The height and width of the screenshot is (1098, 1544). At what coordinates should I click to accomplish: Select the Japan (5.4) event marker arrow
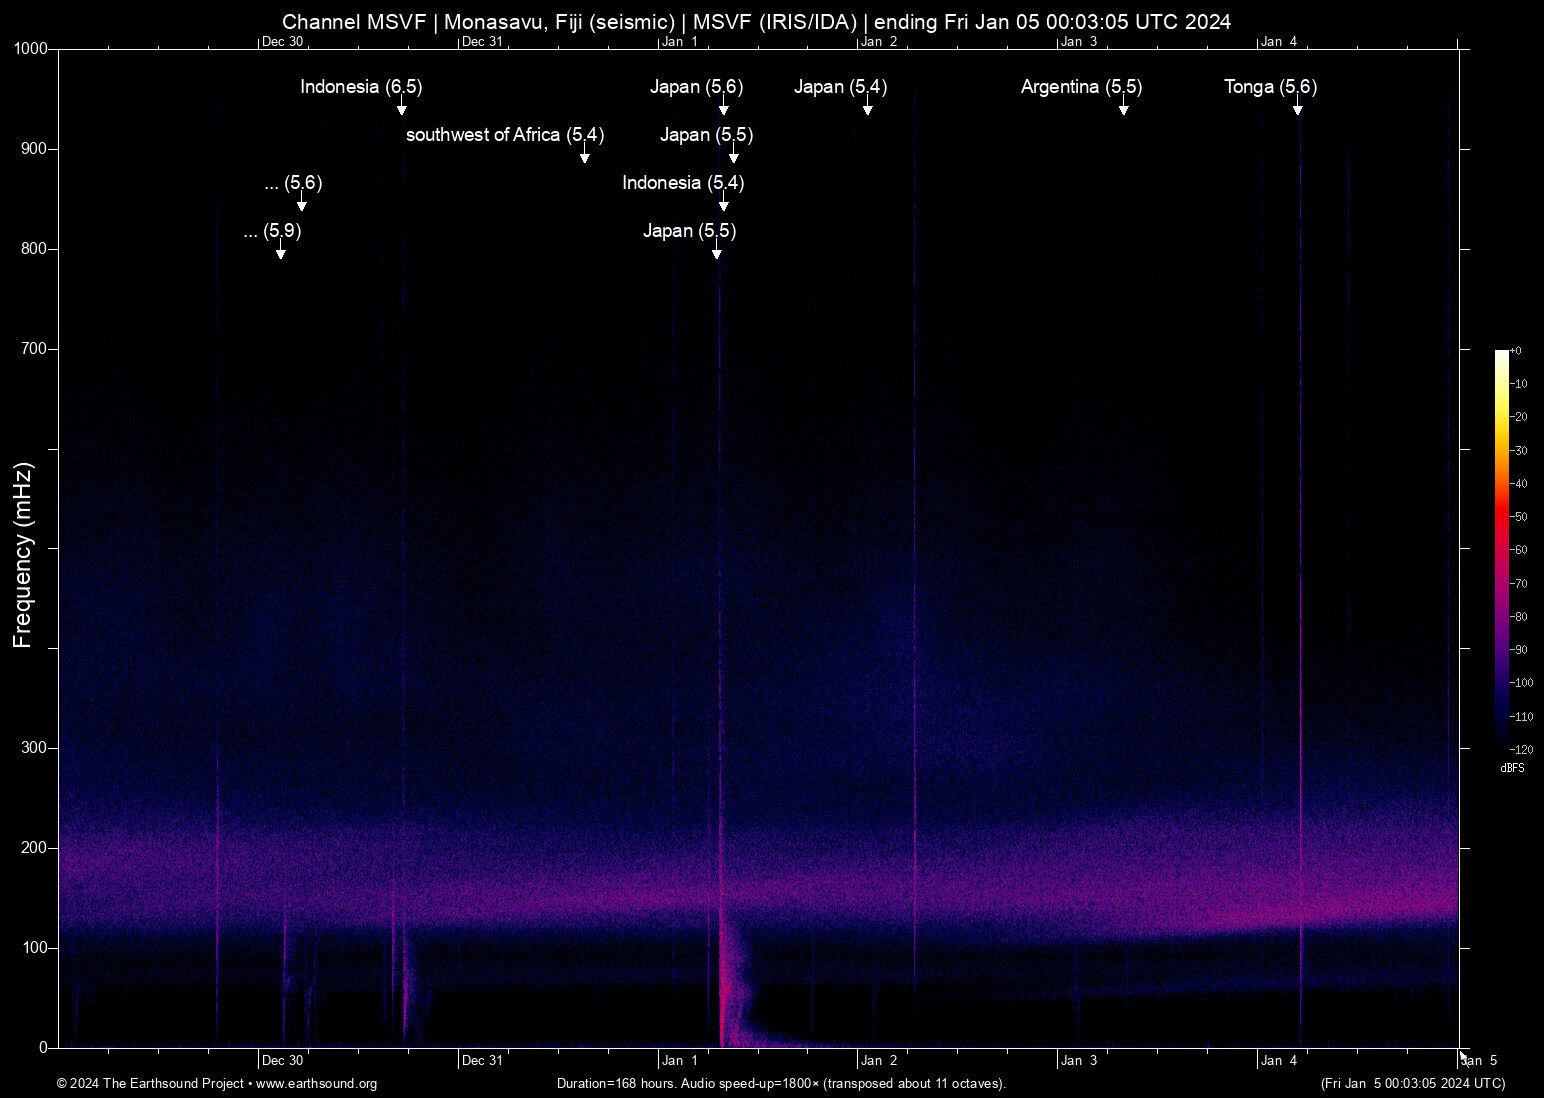point(868,108)
